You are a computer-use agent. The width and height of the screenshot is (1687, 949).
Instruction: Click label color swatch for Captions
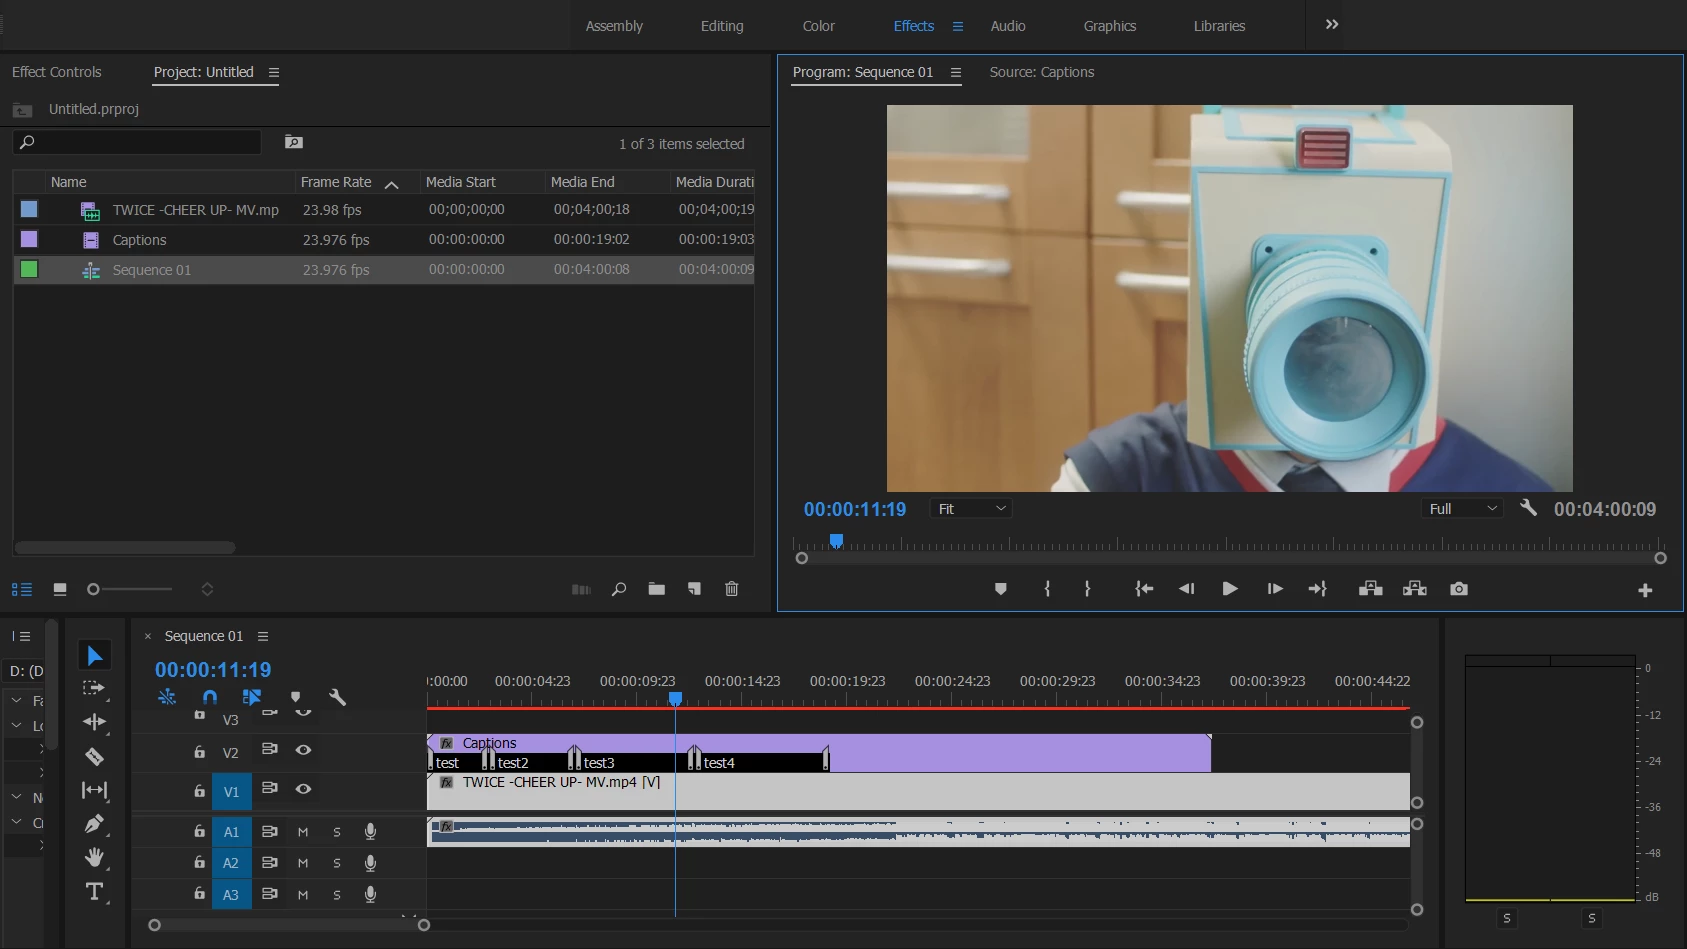coord(29,239)
